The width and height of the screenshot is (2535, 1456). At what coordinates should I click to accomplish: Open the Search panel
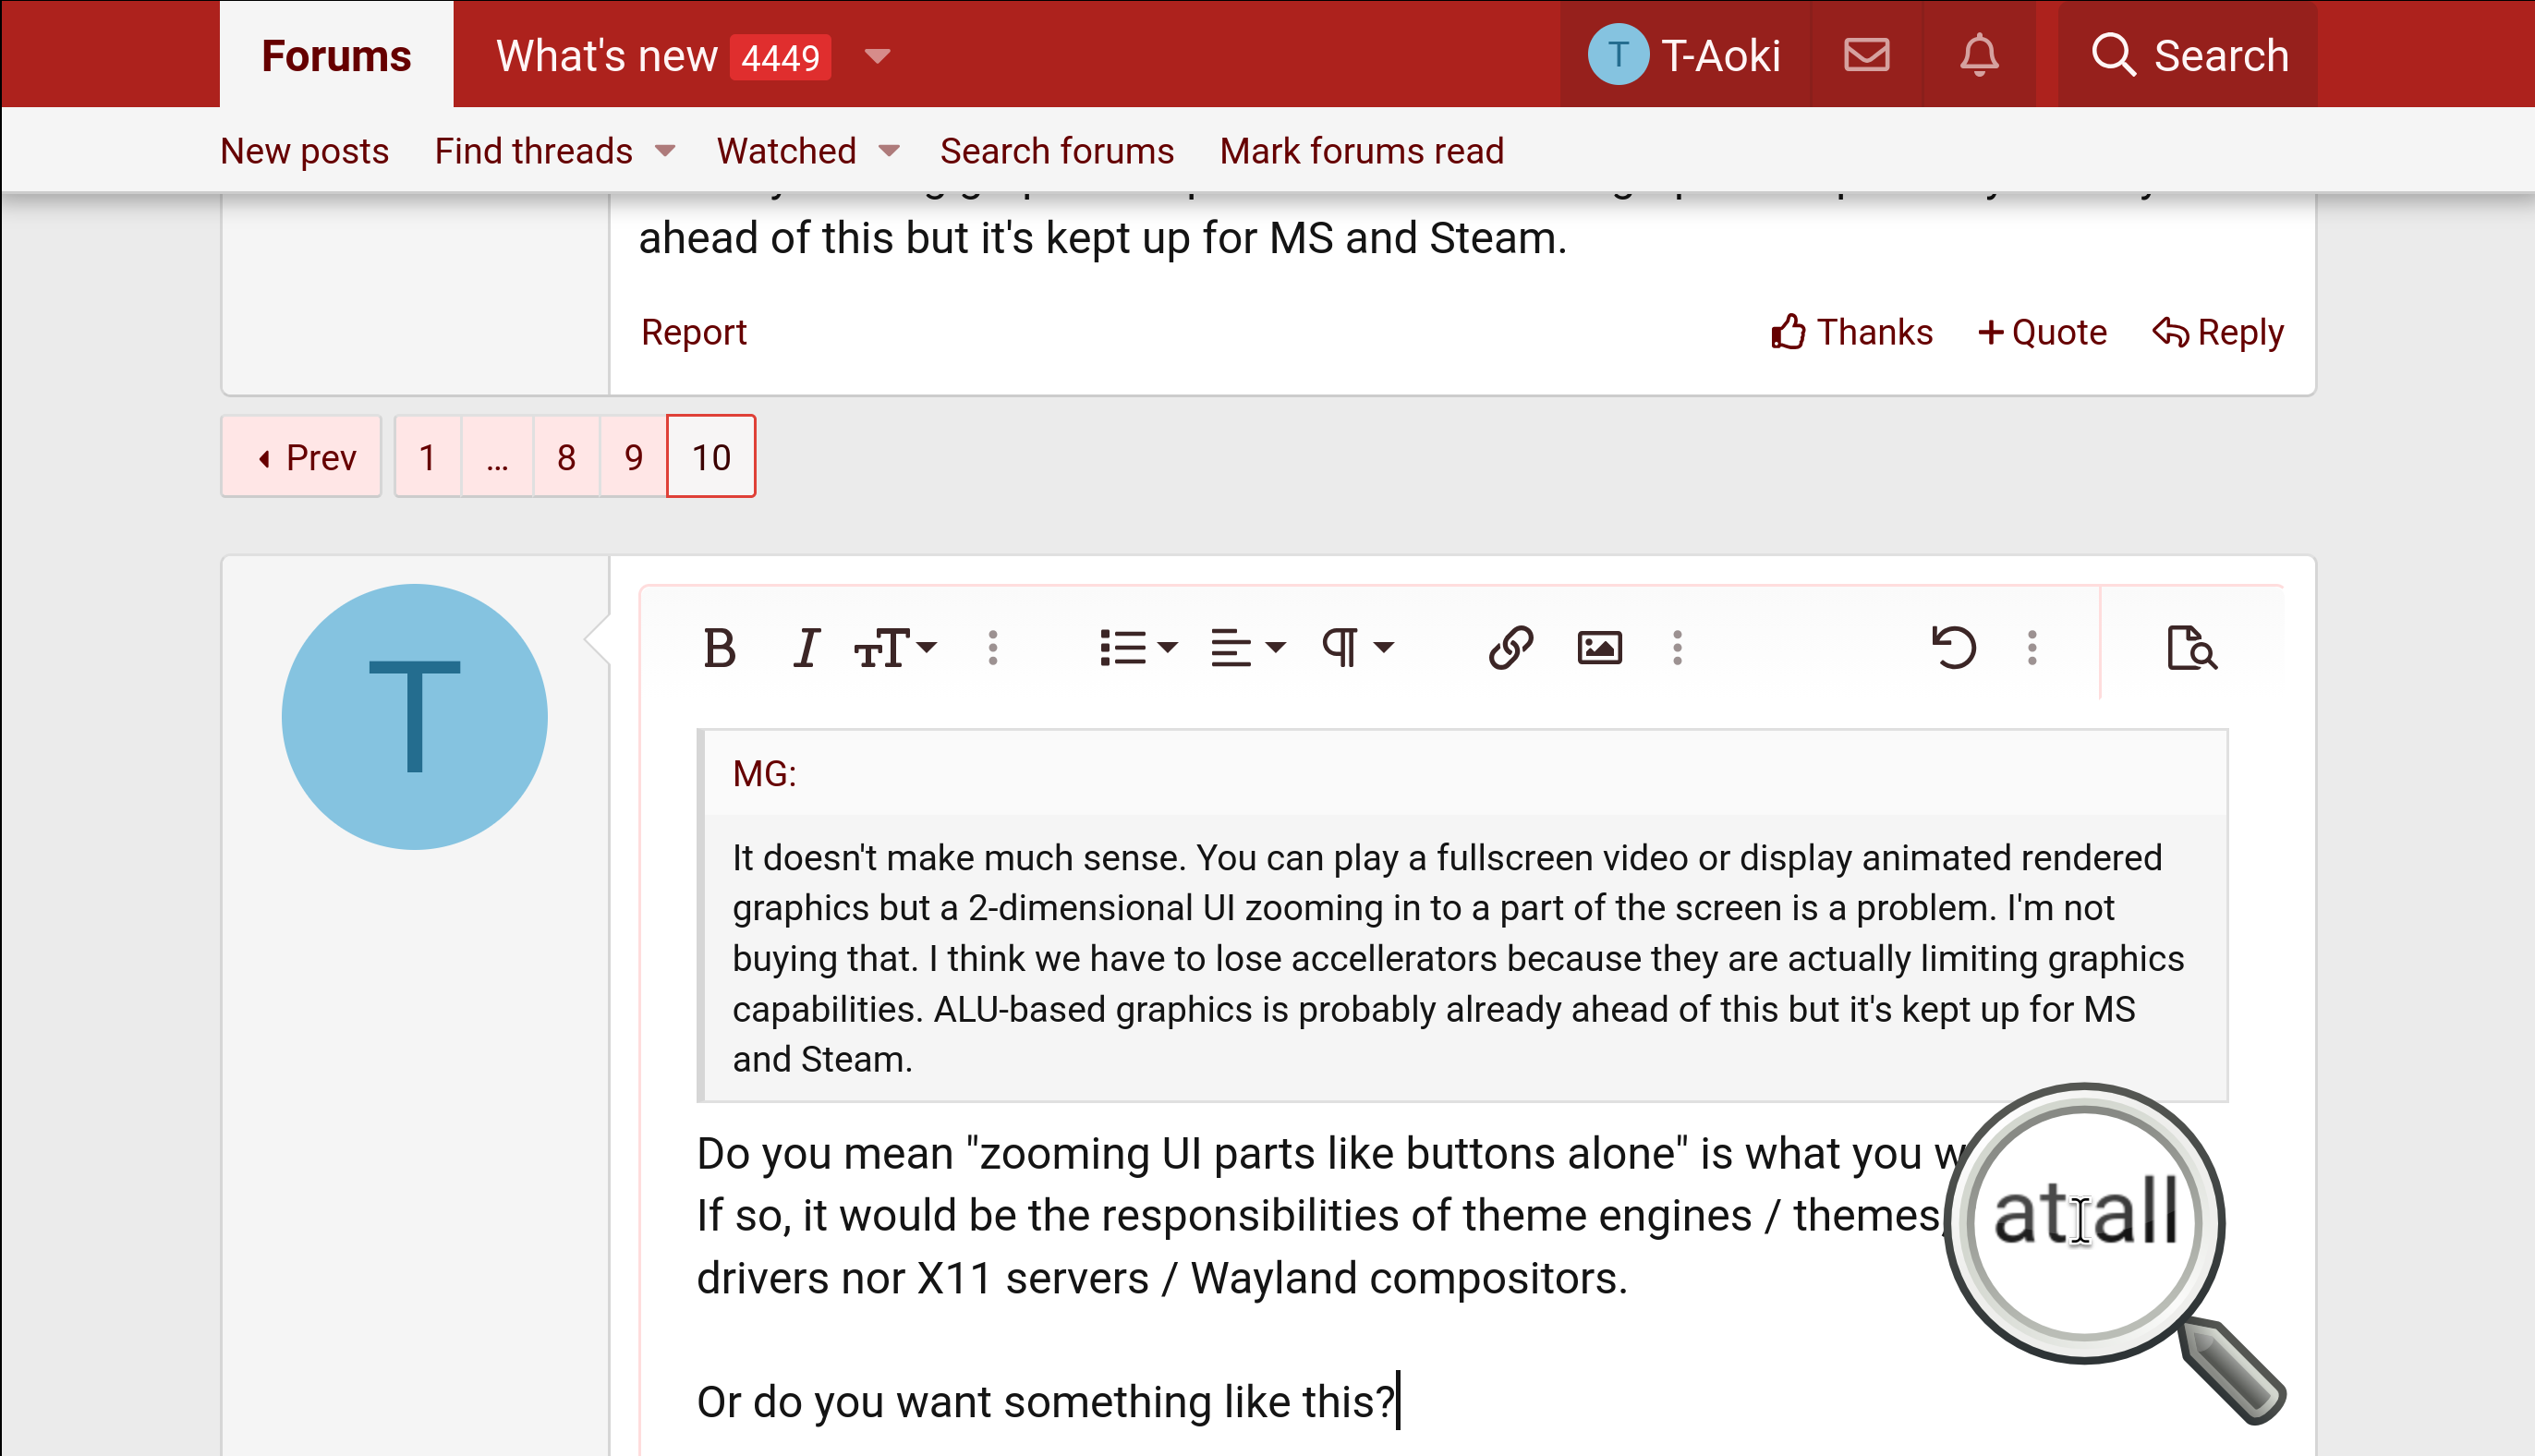[x=2190, y=55]
